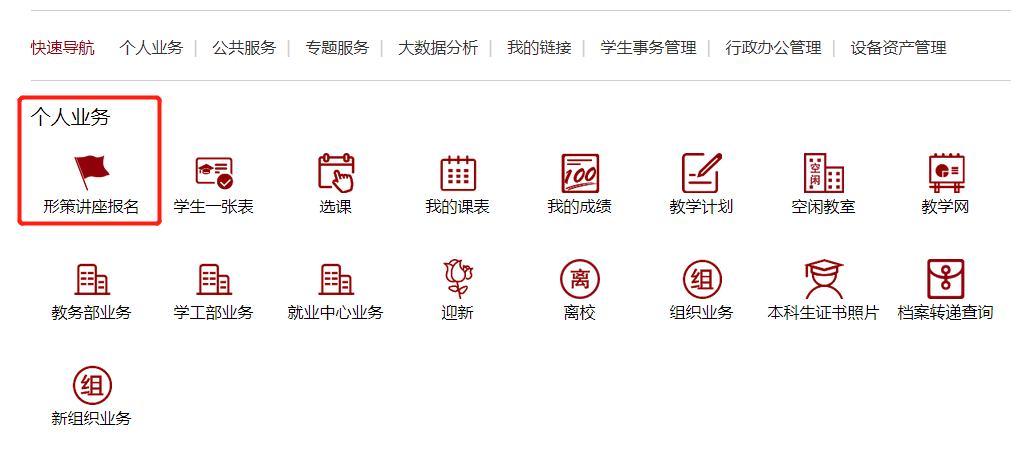
Task: Select 大数据分析 in the navigation bar
Action: (x=438, y=48)
